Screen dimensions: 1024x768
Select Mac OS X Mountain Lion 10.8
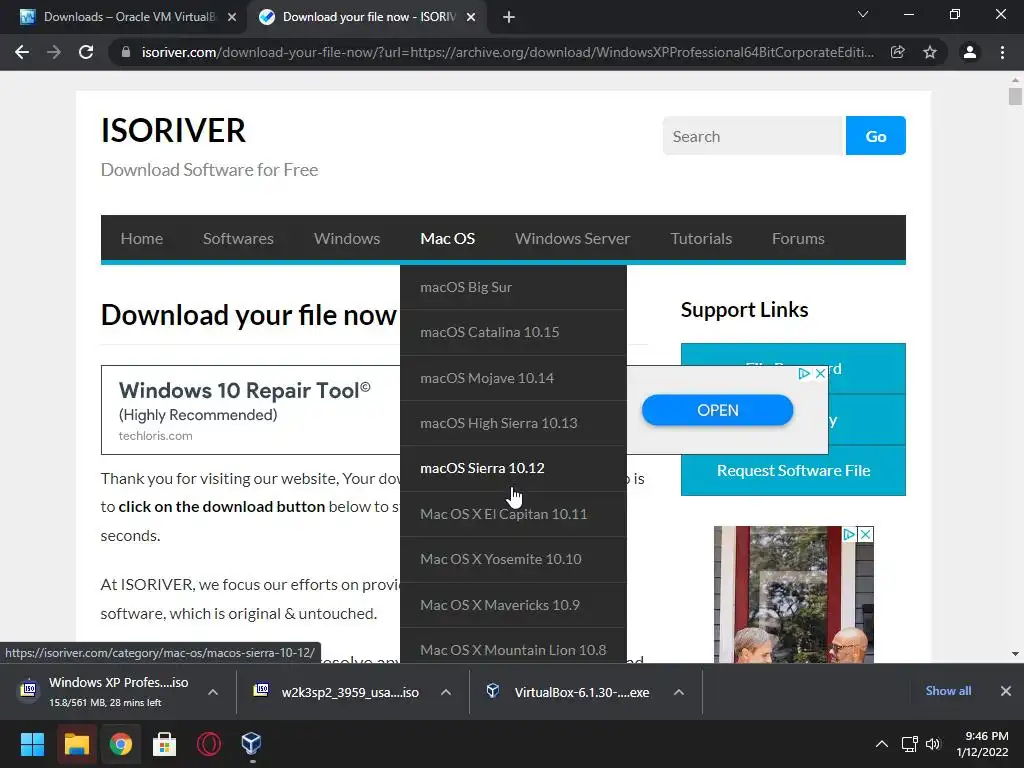(x=513, y=647)
